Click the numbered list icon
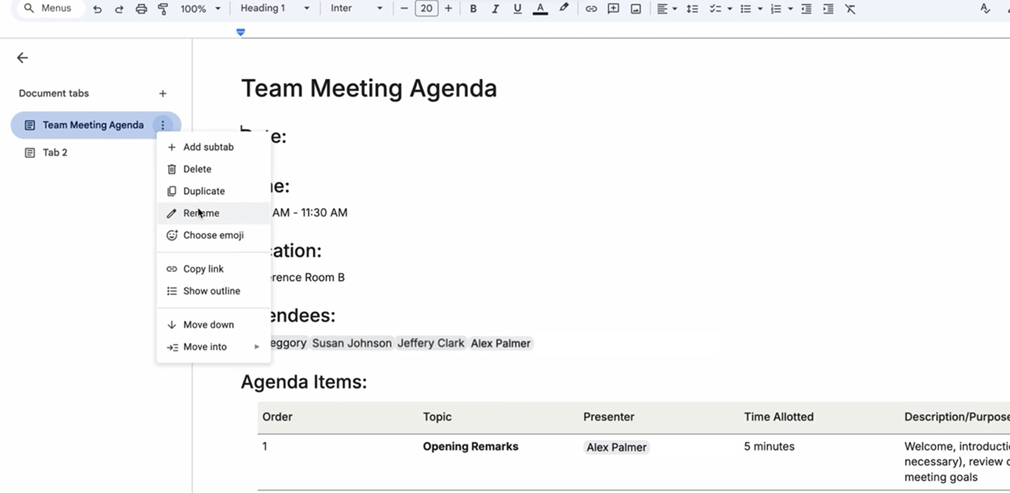Image resolution: width=1010 pixels, height=493 pixels. (776, 9)
